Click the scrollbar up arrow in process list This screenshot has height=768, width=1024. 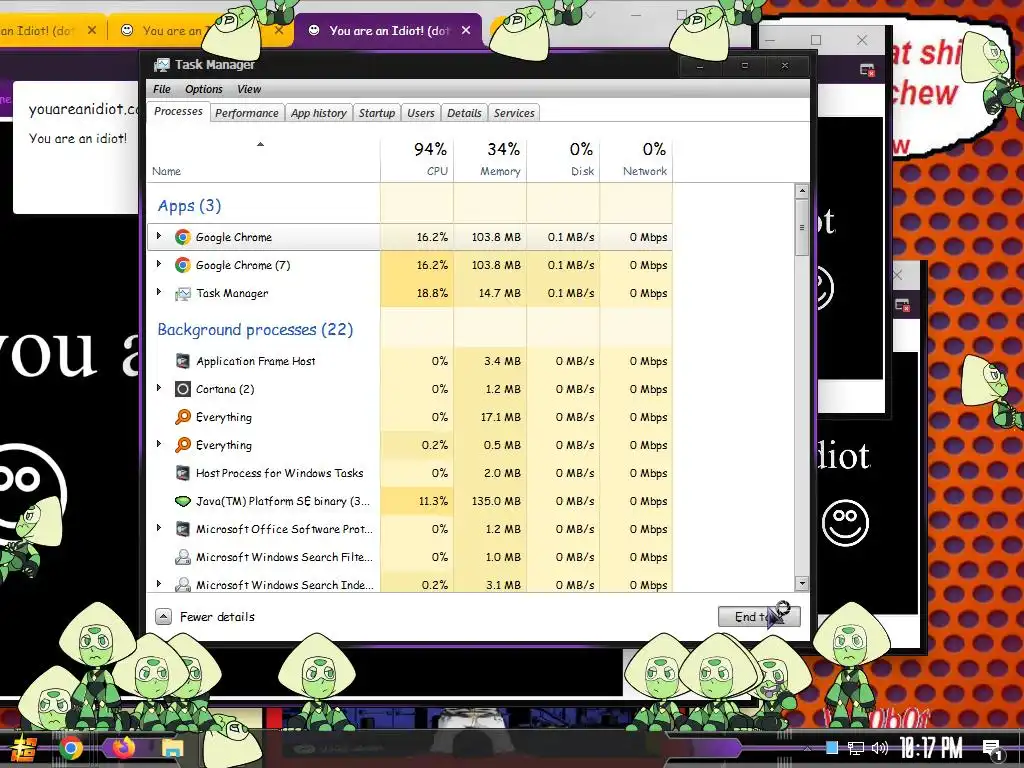point(802,191)
